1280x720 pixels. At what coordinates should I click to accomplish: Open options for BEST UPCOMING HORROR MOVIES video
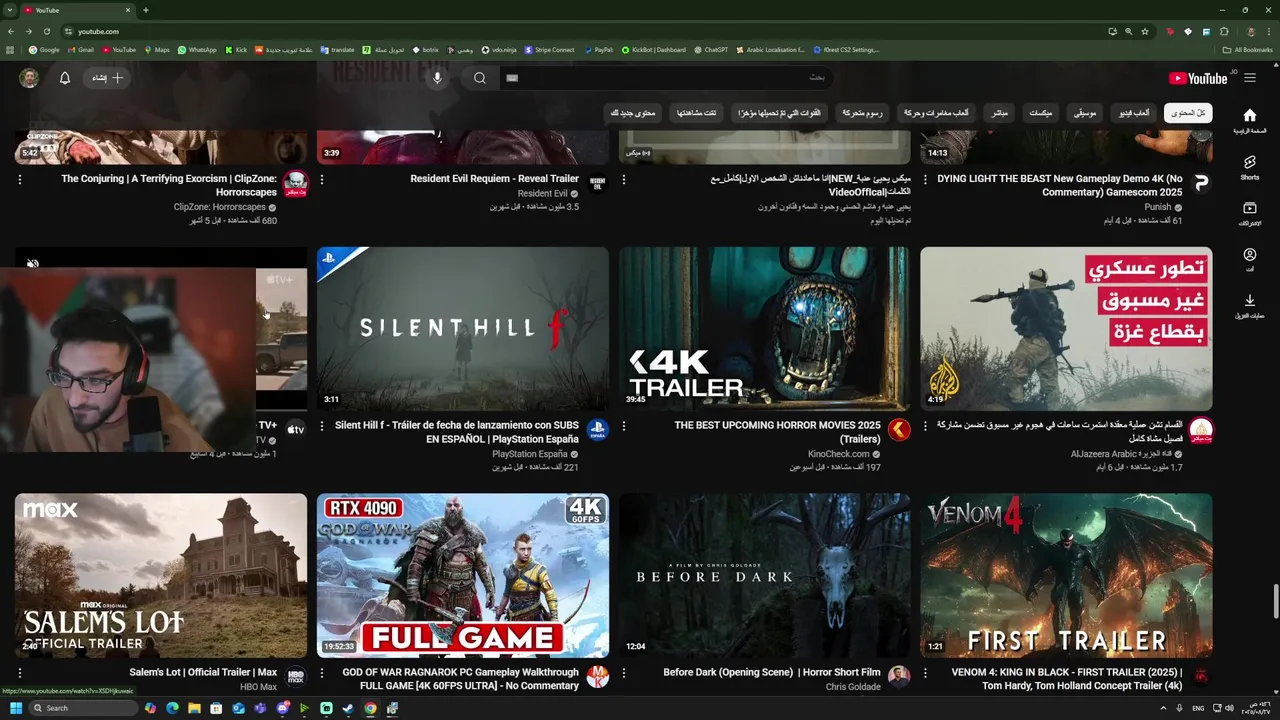[623, 426]
